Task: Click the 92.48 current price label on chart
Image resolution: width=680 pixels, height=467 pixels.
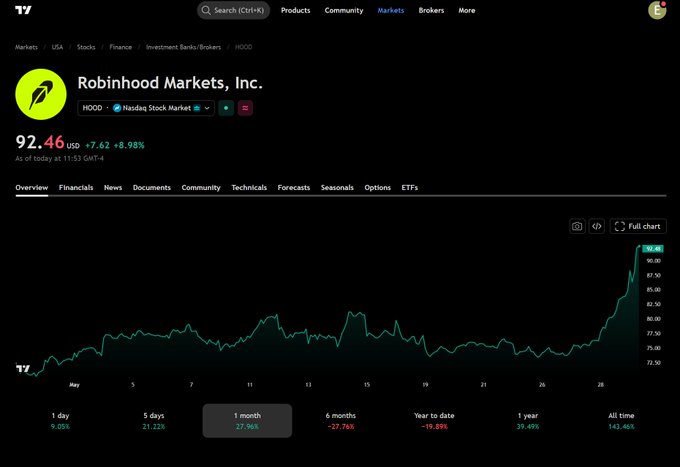Action: click(x=653, y=248)
